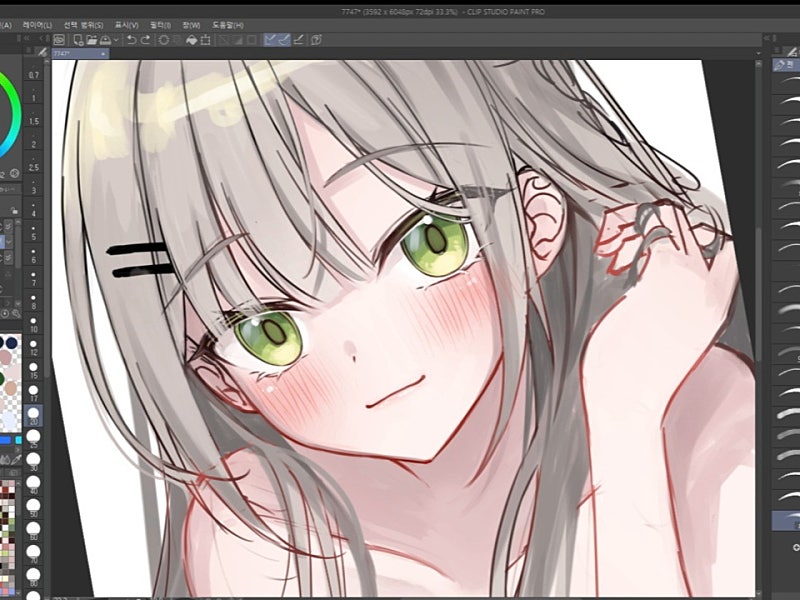Select the highlighted brush preset at right panel bottom

click(x=786, y=522)
